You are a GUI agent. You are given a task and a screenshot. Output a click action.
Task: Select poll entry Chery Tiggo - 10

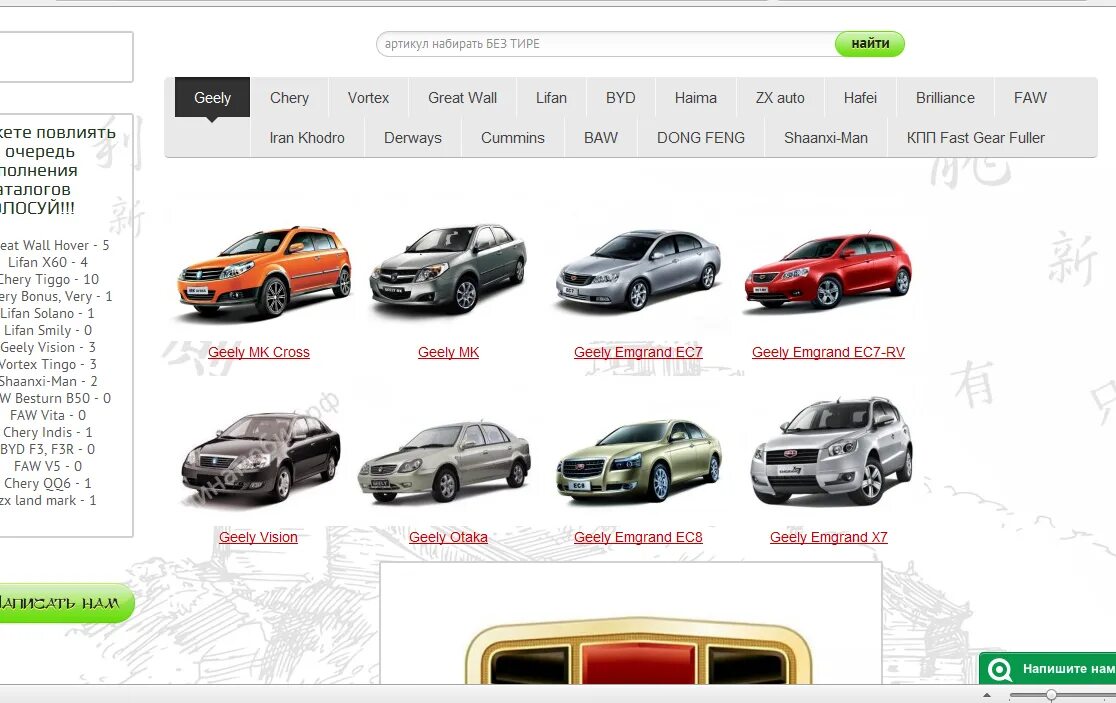pos(49,280)
